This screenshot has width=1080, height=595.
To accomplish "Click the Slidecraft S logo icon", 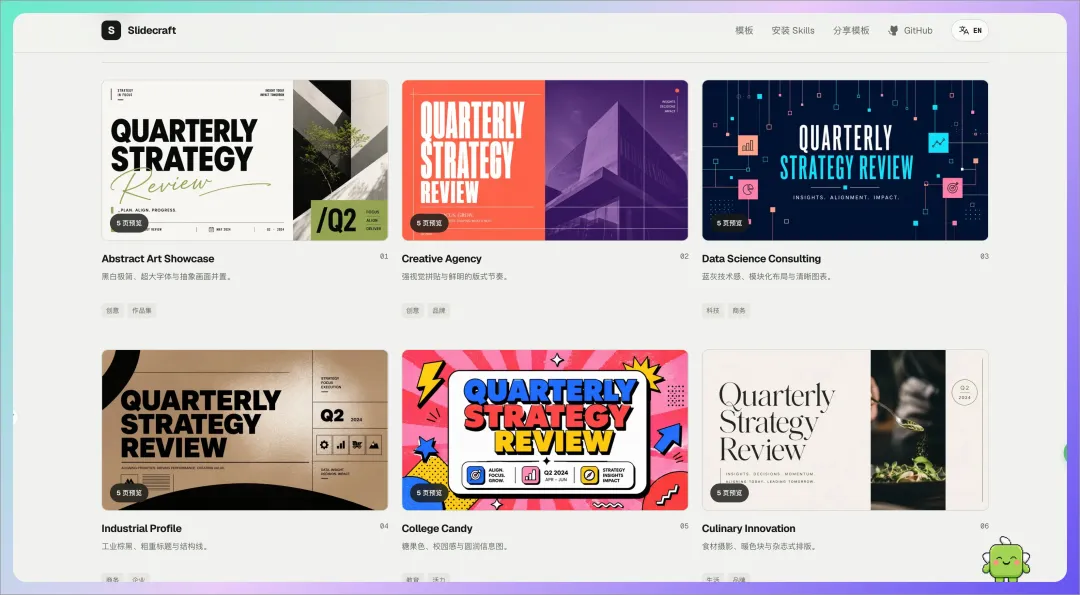I will [111, 30].
